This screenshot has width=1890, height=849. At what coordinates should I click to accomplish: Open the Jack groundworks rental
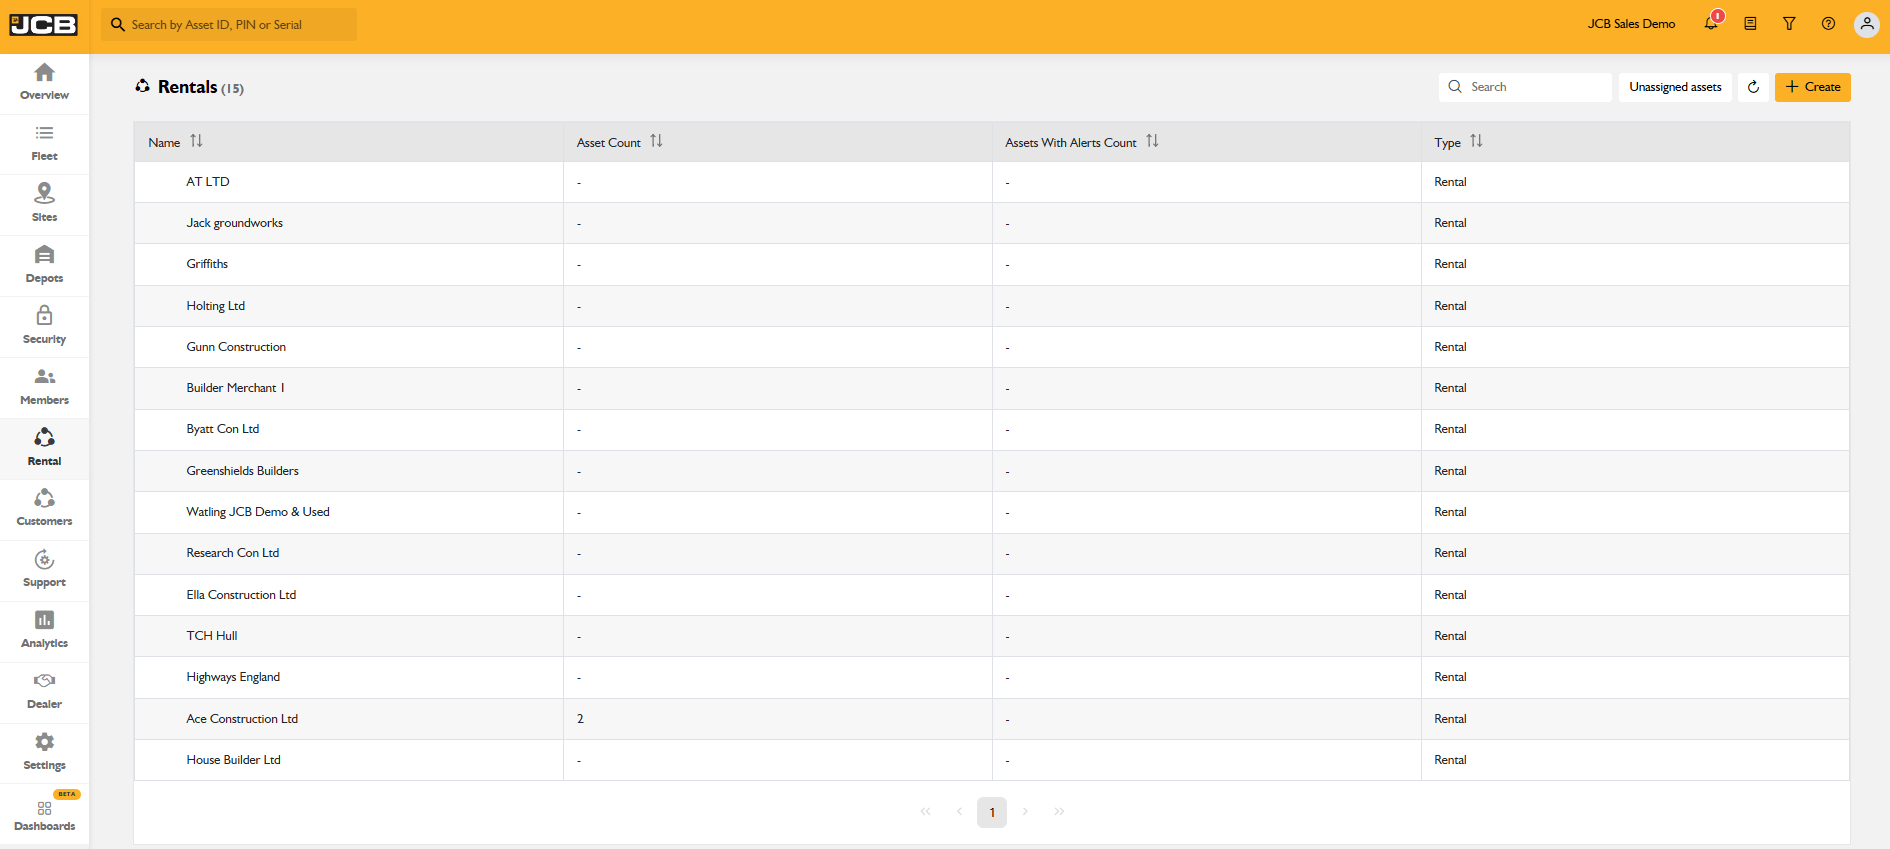coord(991,223)
